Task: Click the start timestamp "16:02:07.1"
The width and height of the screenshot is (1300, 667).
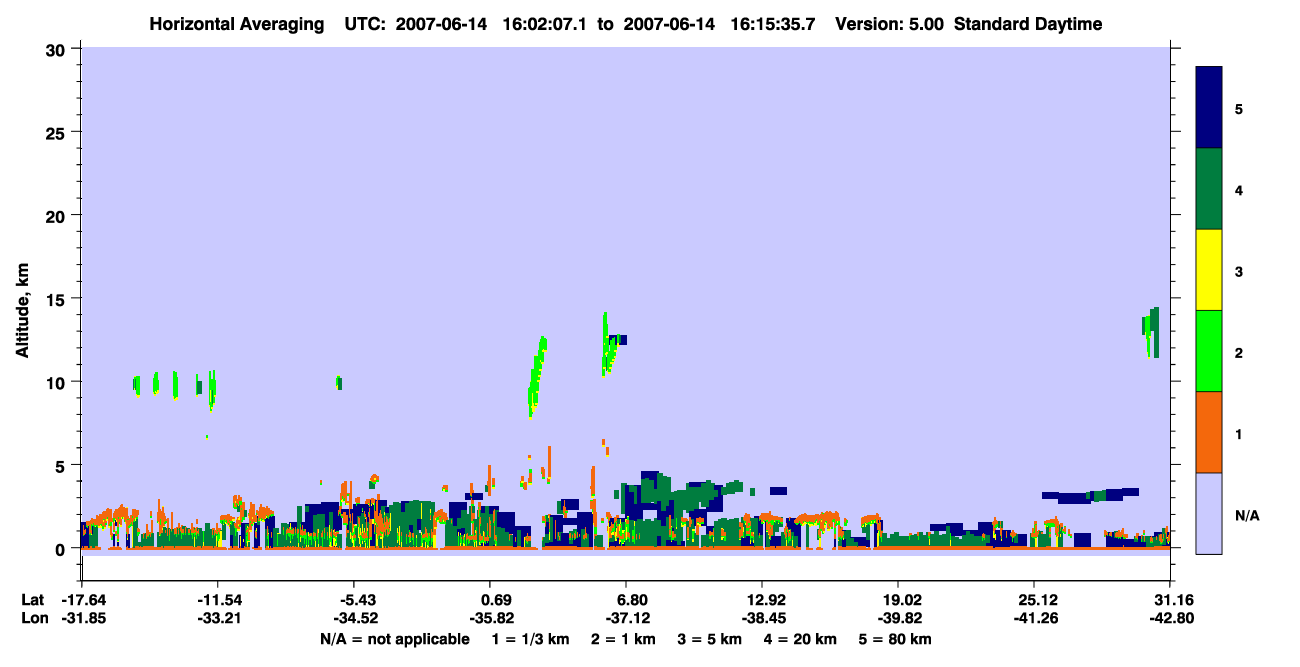Action: click(x=543, y=24)
